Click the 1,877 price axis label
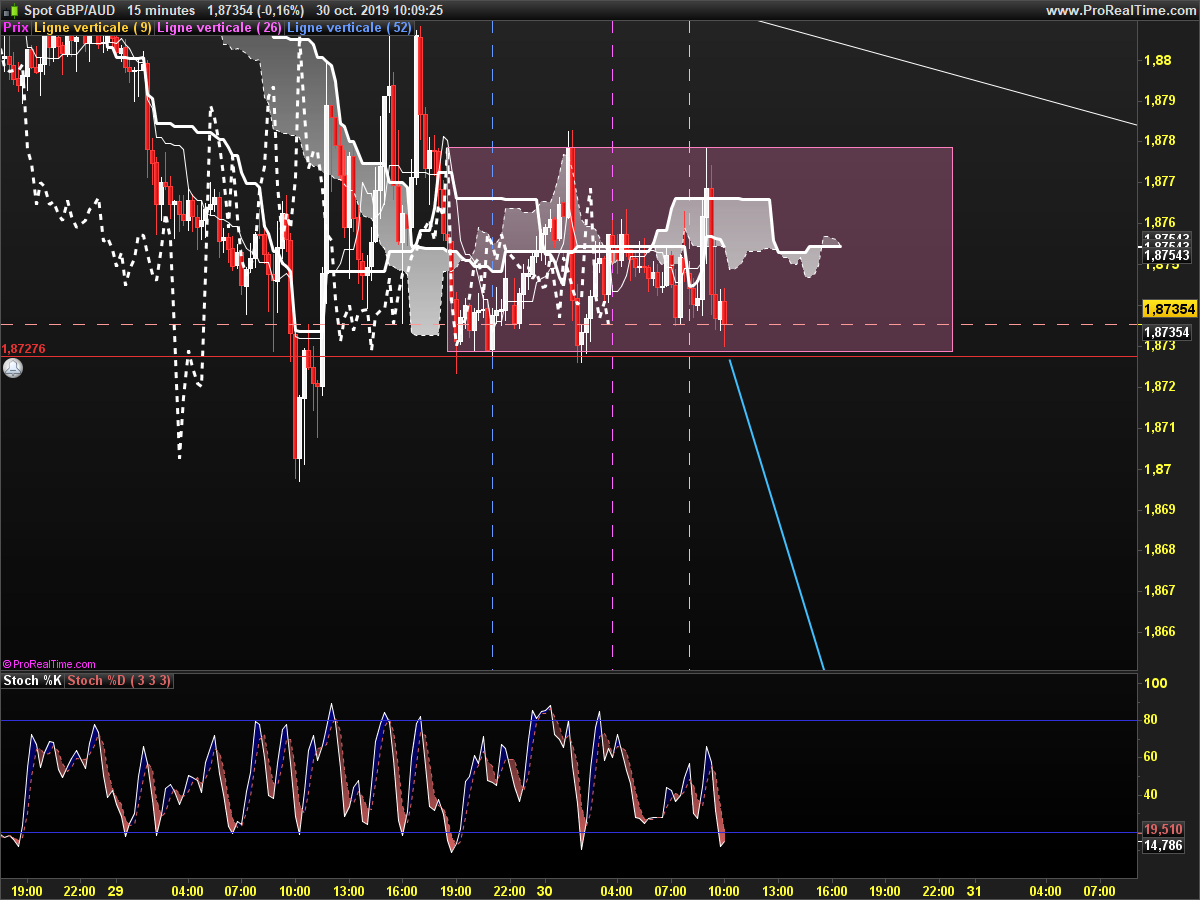 pyautogui.click(x=1159, y=182)
